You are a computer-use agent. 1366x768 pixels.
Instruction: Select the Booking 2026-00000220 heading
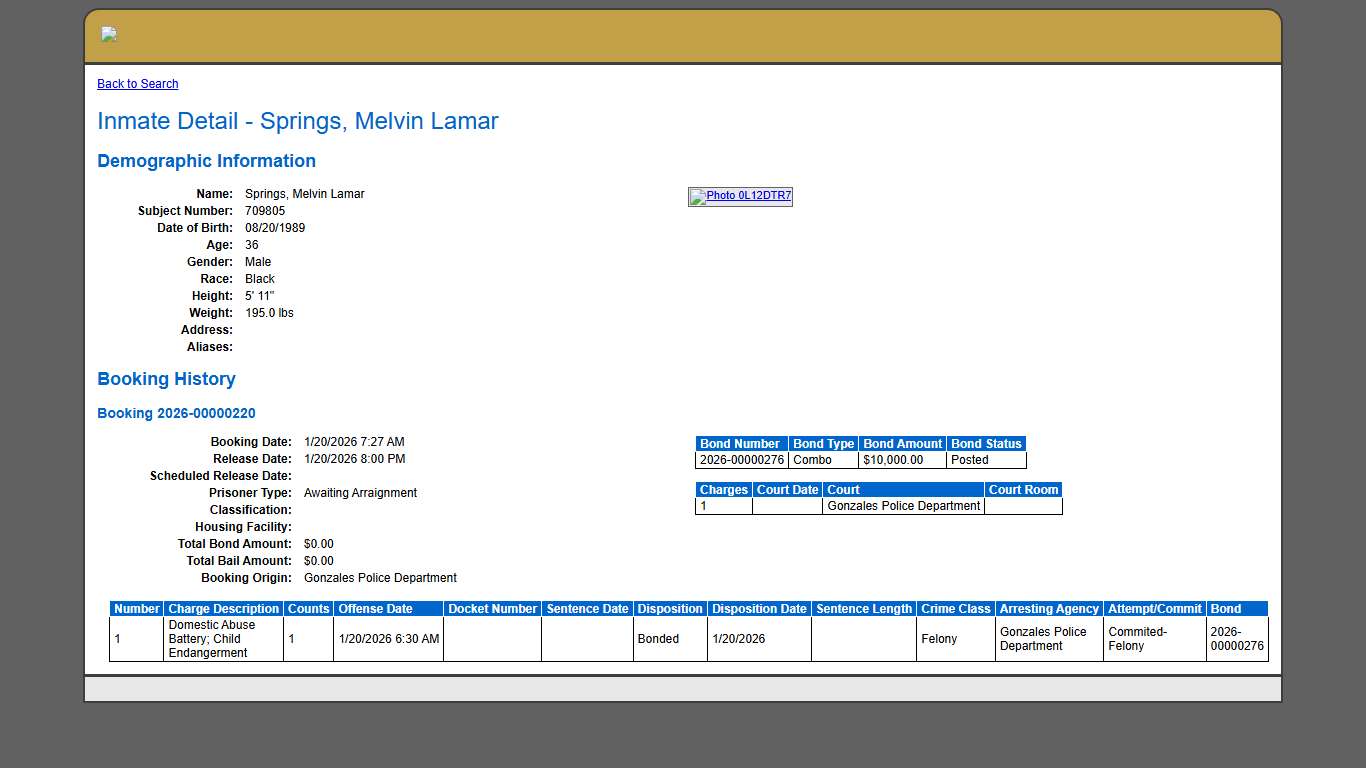pos(176,413)
